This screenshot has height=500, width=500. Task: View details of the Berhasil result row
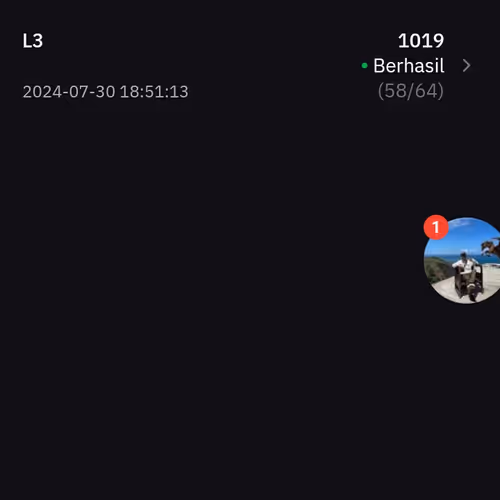tap(417, 66)
